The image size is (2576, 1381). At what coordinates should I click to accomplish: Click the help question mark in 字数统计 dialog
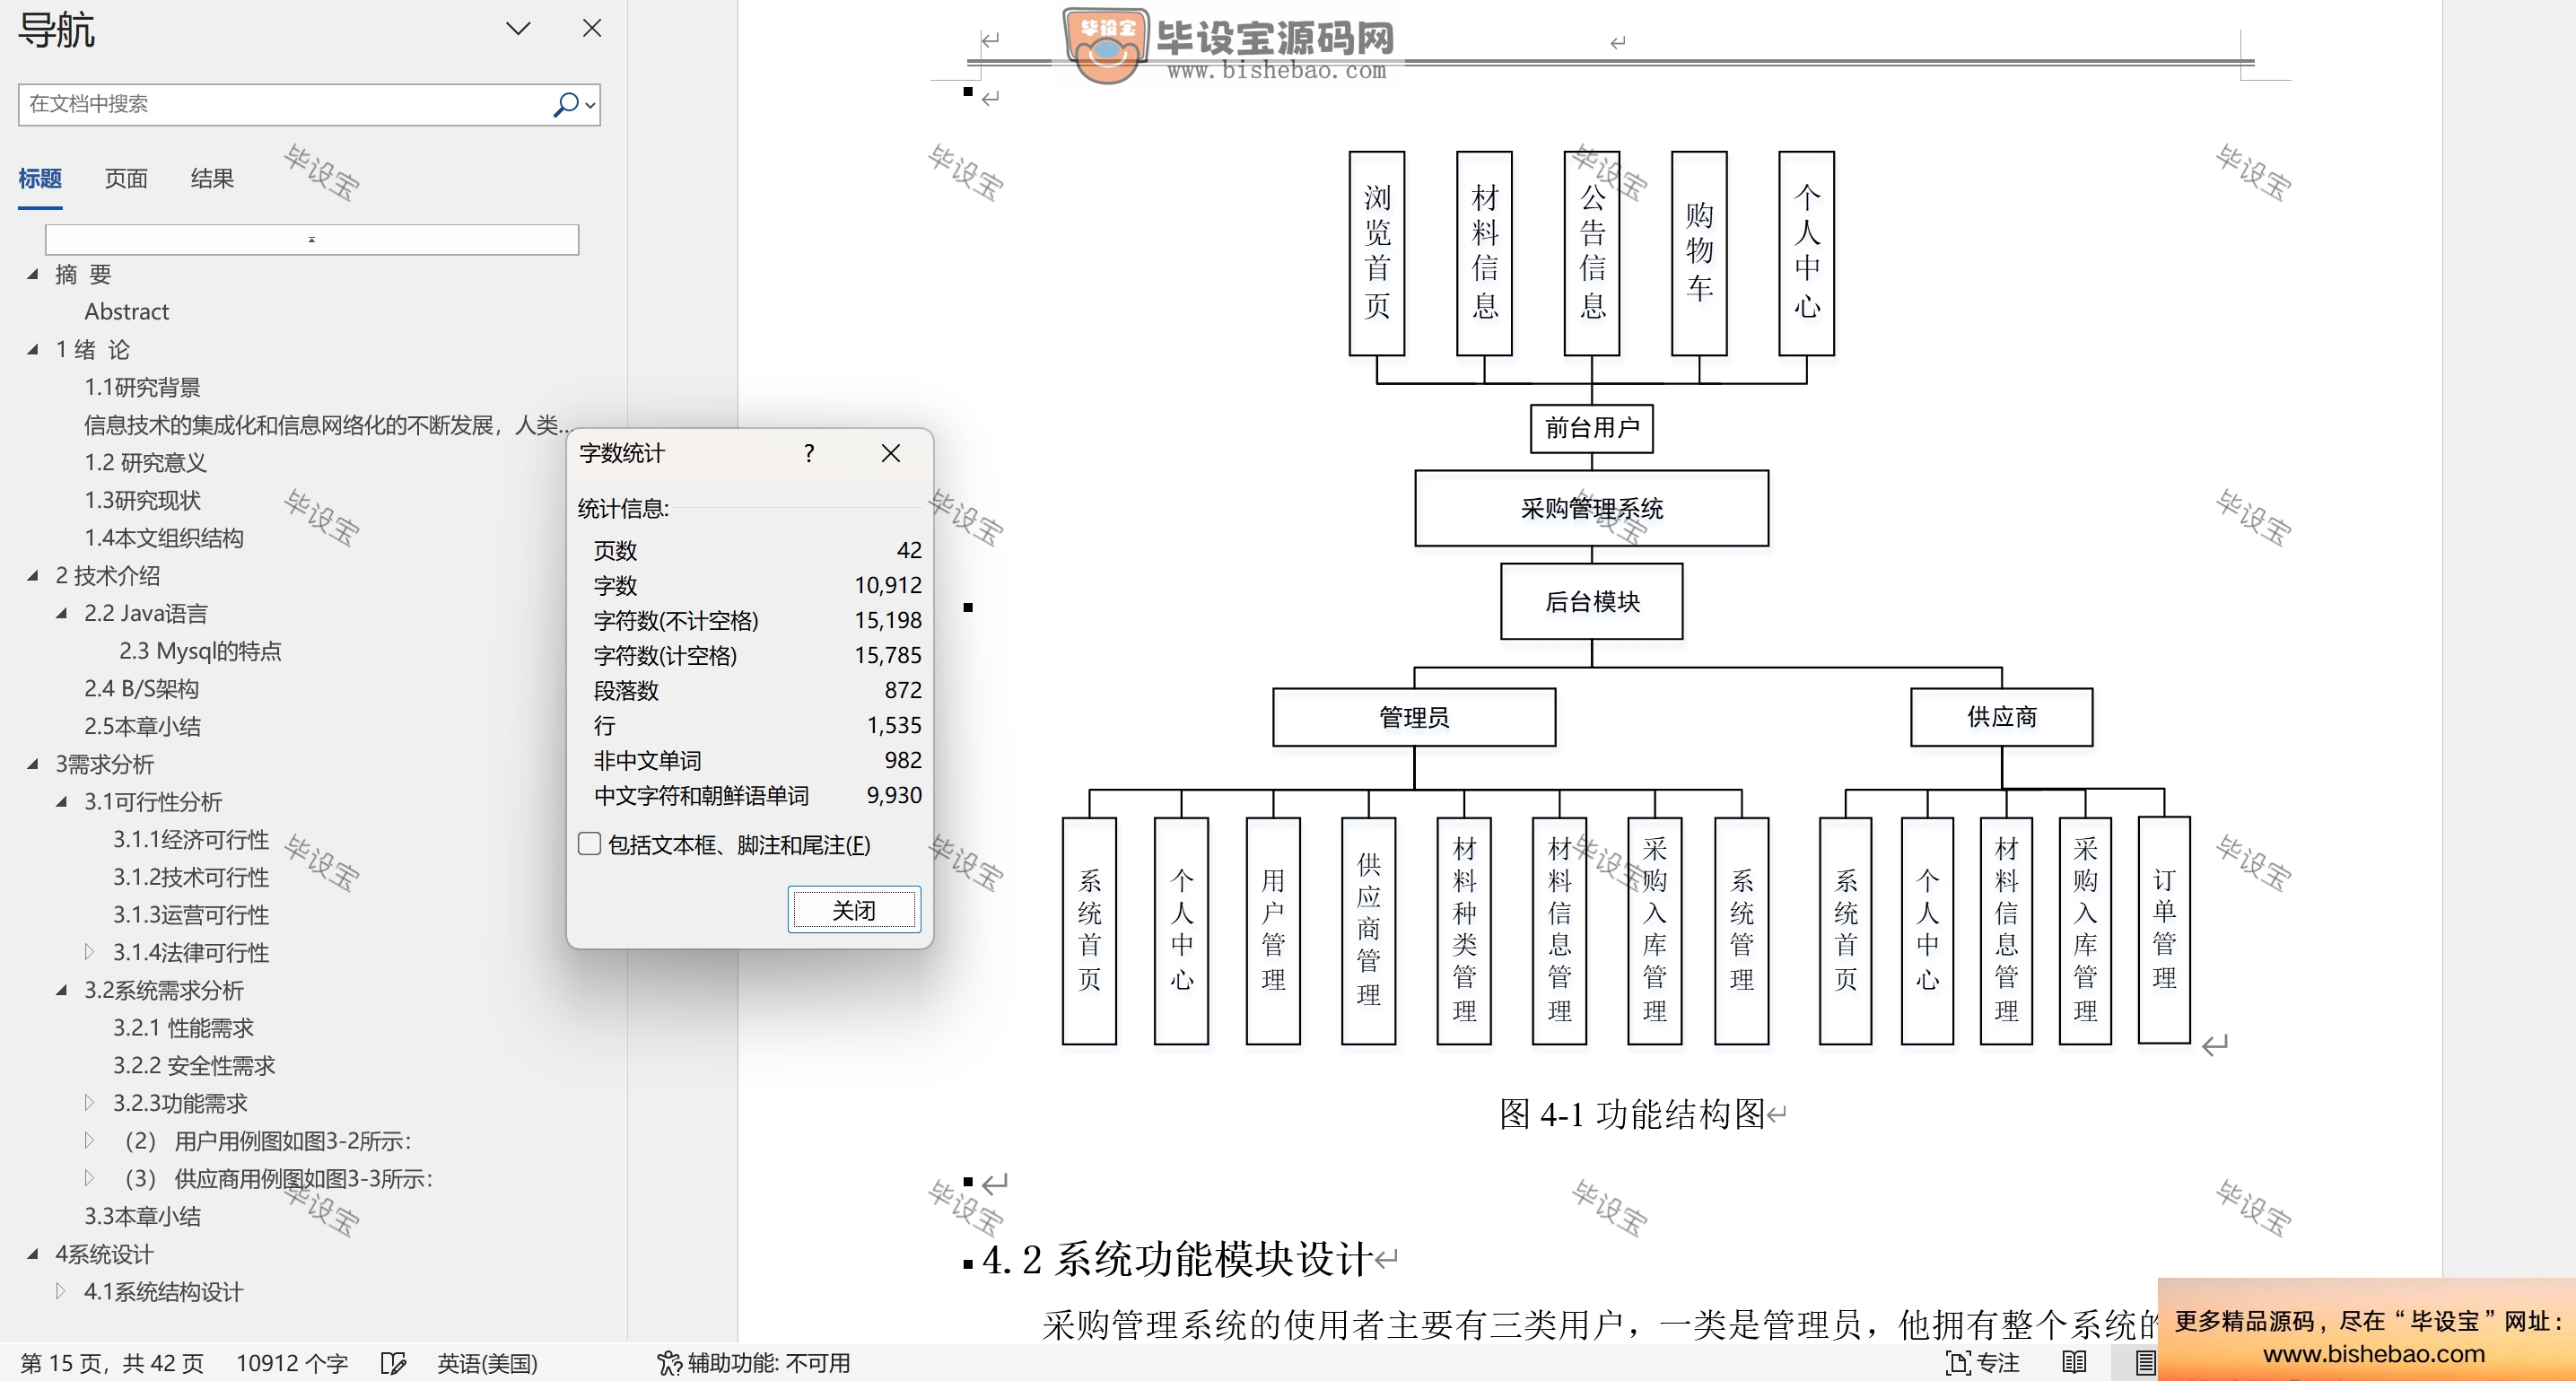click(x=809, y=454)
